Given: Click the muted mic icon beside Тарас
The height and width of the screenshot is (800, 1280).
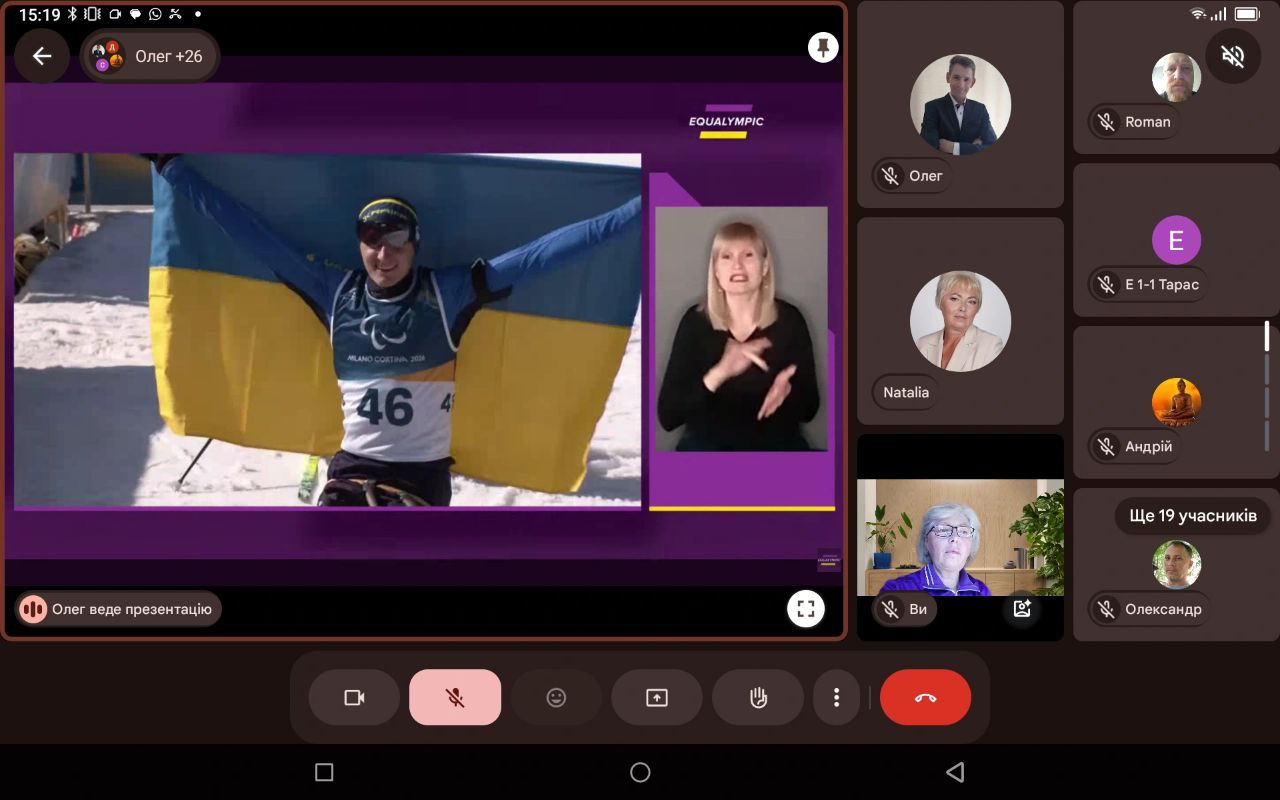Looking at the screenshot, I should [x=1106, y=285].
